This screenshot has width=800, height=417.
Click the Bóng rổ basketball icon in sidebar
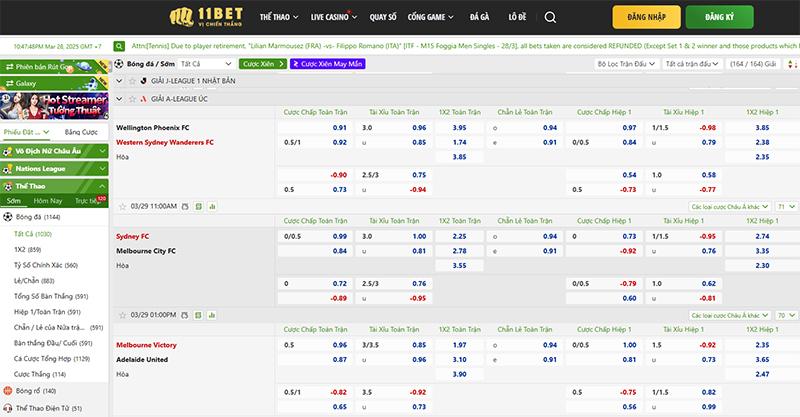[8, 391]
